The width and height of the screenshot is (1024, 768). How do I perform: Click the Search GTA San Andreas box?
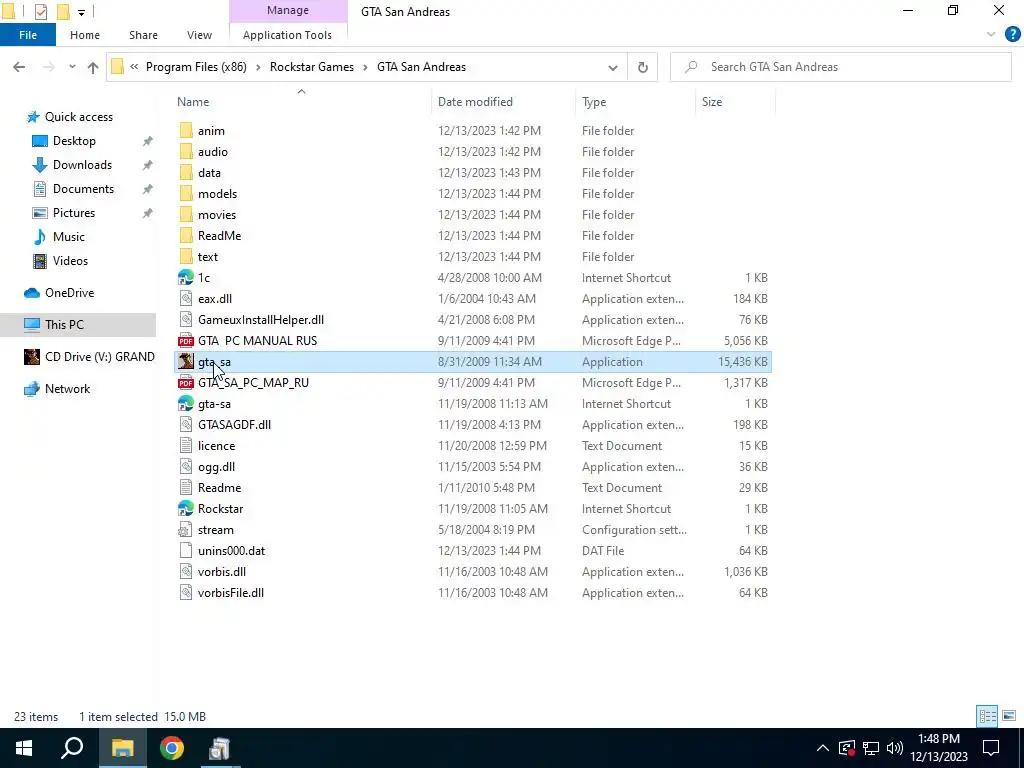840,67
